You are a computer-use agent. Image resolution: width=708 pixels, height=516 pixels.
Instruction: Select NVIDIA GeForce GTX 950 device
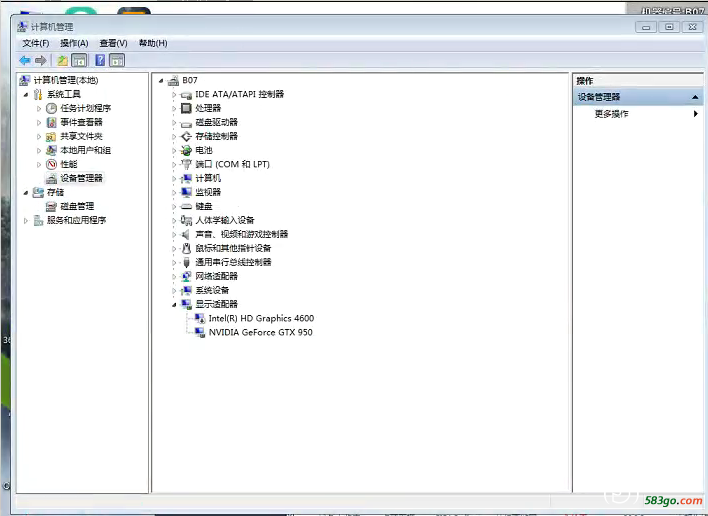[260, 332]
